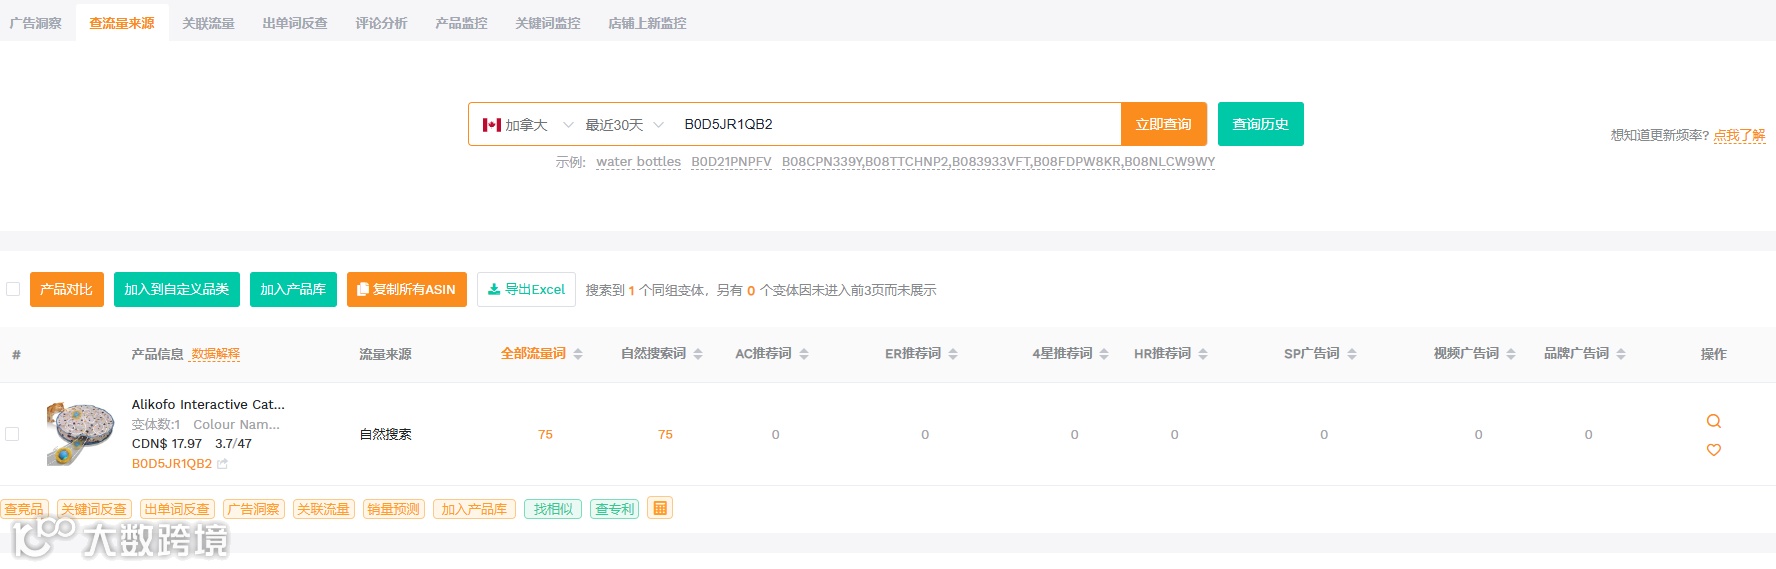The width and height of the screenshot is (1776, 569).
Task: Check the Alikofo product row checkbox
Action: click(x=12, y=434)
